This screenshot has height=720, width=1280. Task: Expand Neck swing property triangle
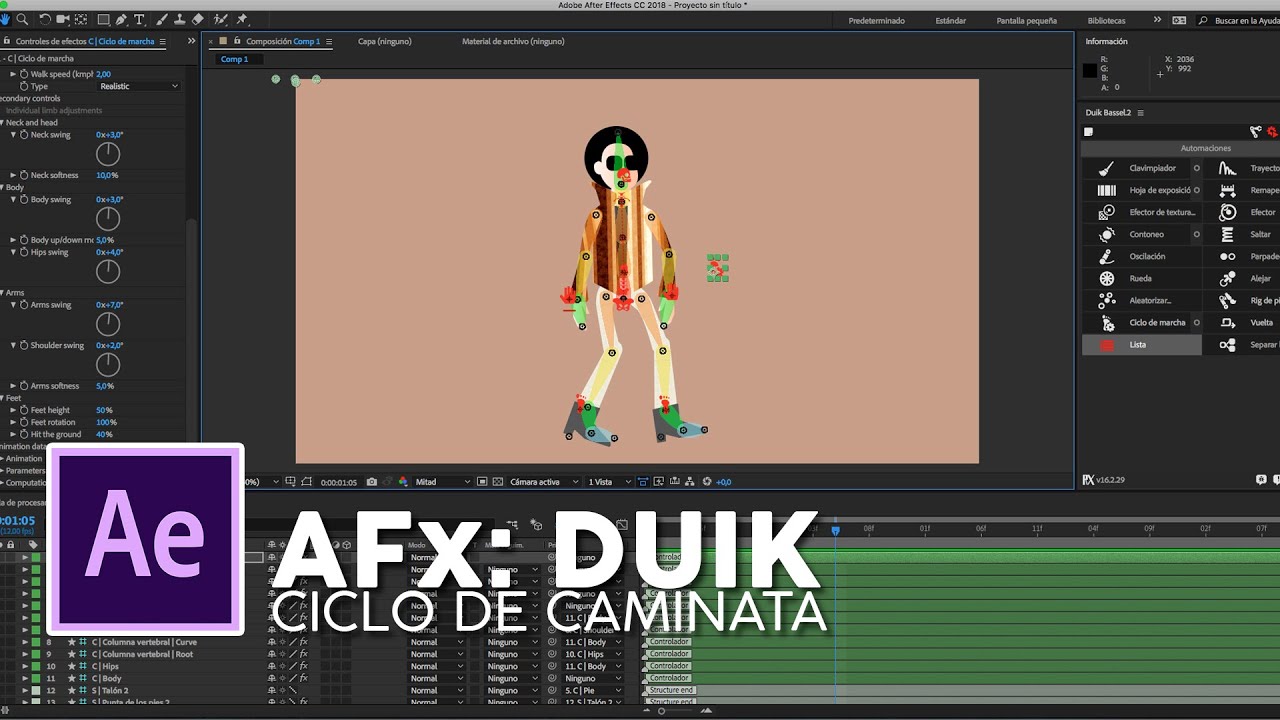(13, 135)
